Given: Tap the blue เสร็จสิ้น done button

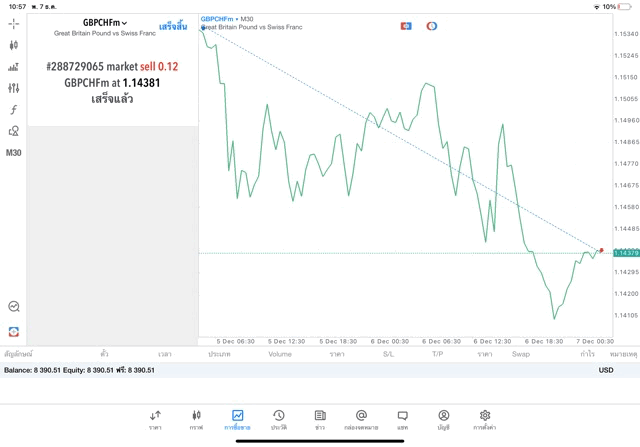Looking at the screenshot, I should coord(173,27).
